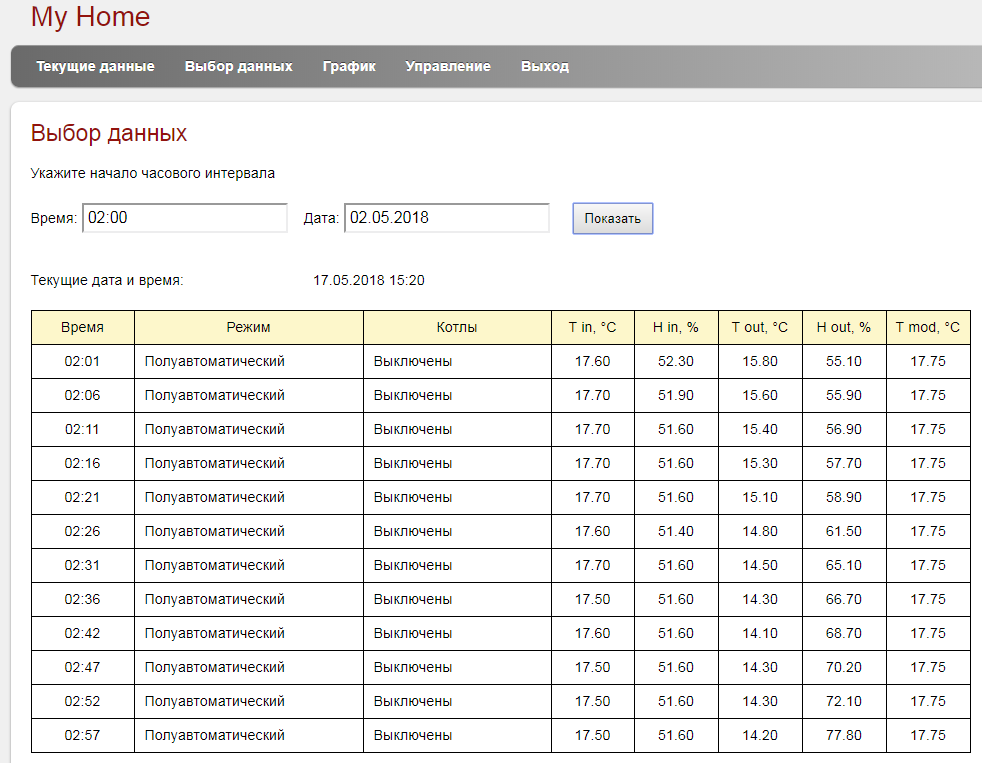Click H out value 55.10
982x763 pixels.
click(x=844, y=361)
